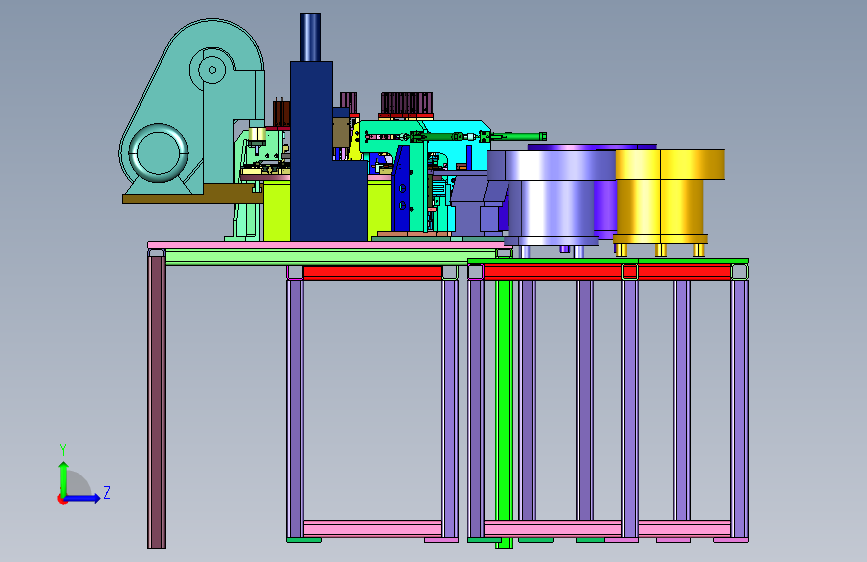867x562 pixels.
Task: Select the green horizontal pneumatic cylinder
Action: click(519, 136)
